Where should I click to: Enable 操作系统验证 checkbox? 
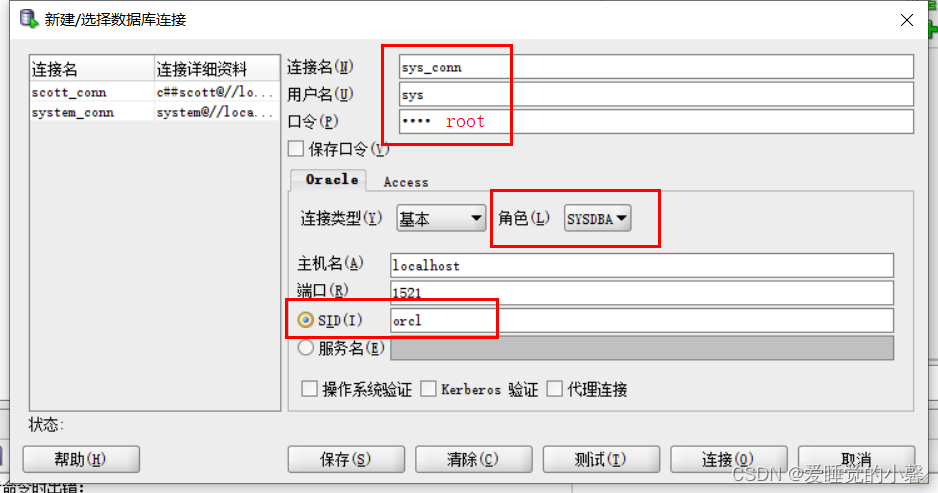309,389
